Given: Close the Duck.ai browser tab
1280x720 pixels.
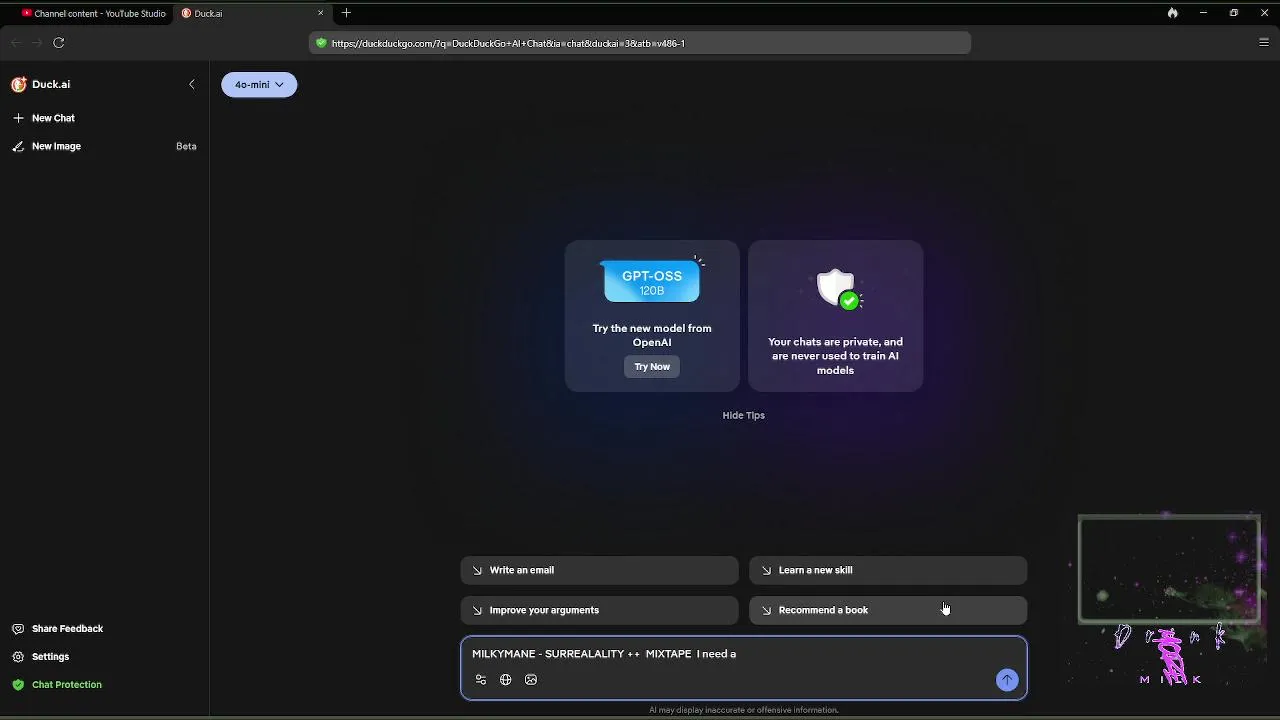Looking at the screenshot, I should [321, 13].
